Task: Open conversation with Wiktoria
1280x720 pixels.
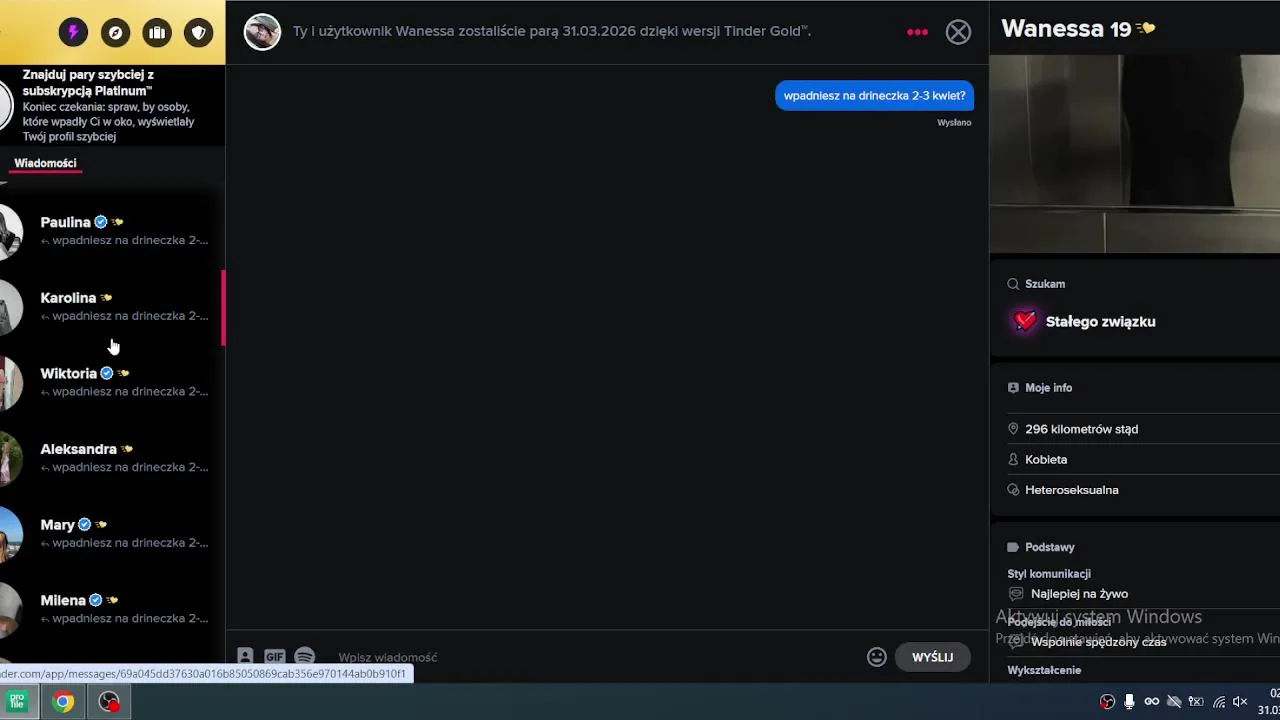Action: 110,382
